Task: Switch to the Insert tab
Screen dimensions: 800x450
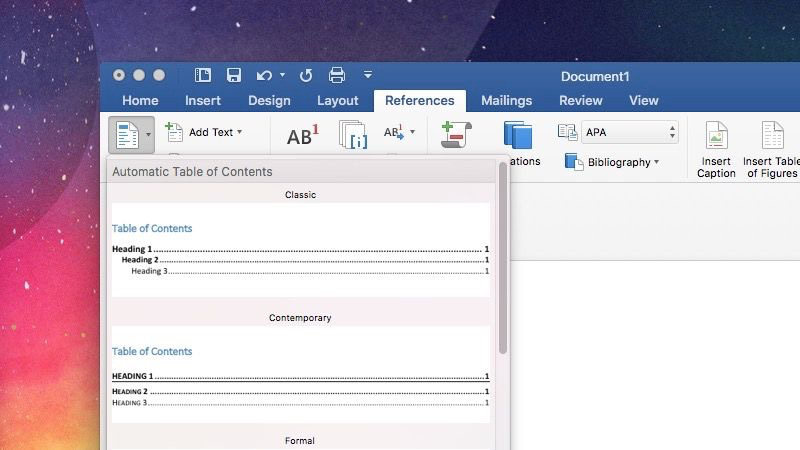Action: point(203,100)
